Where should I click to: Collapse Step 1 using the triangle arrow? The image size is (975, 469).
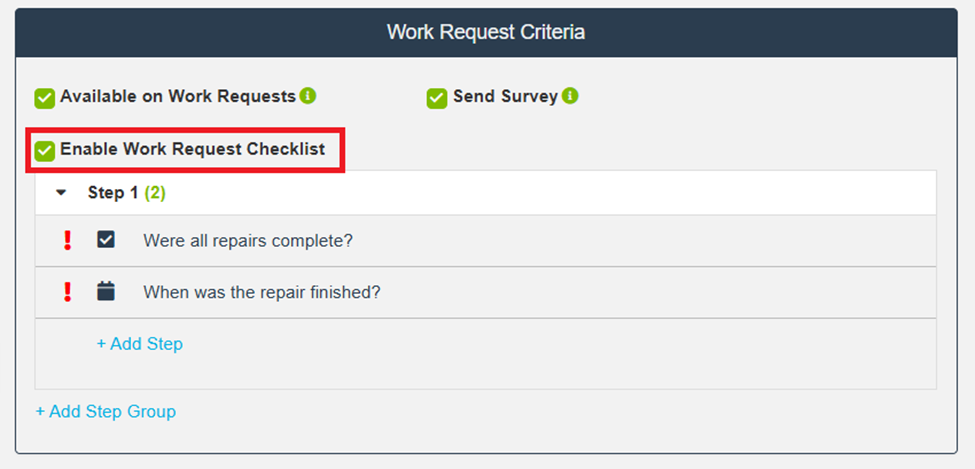coord(61,193)
